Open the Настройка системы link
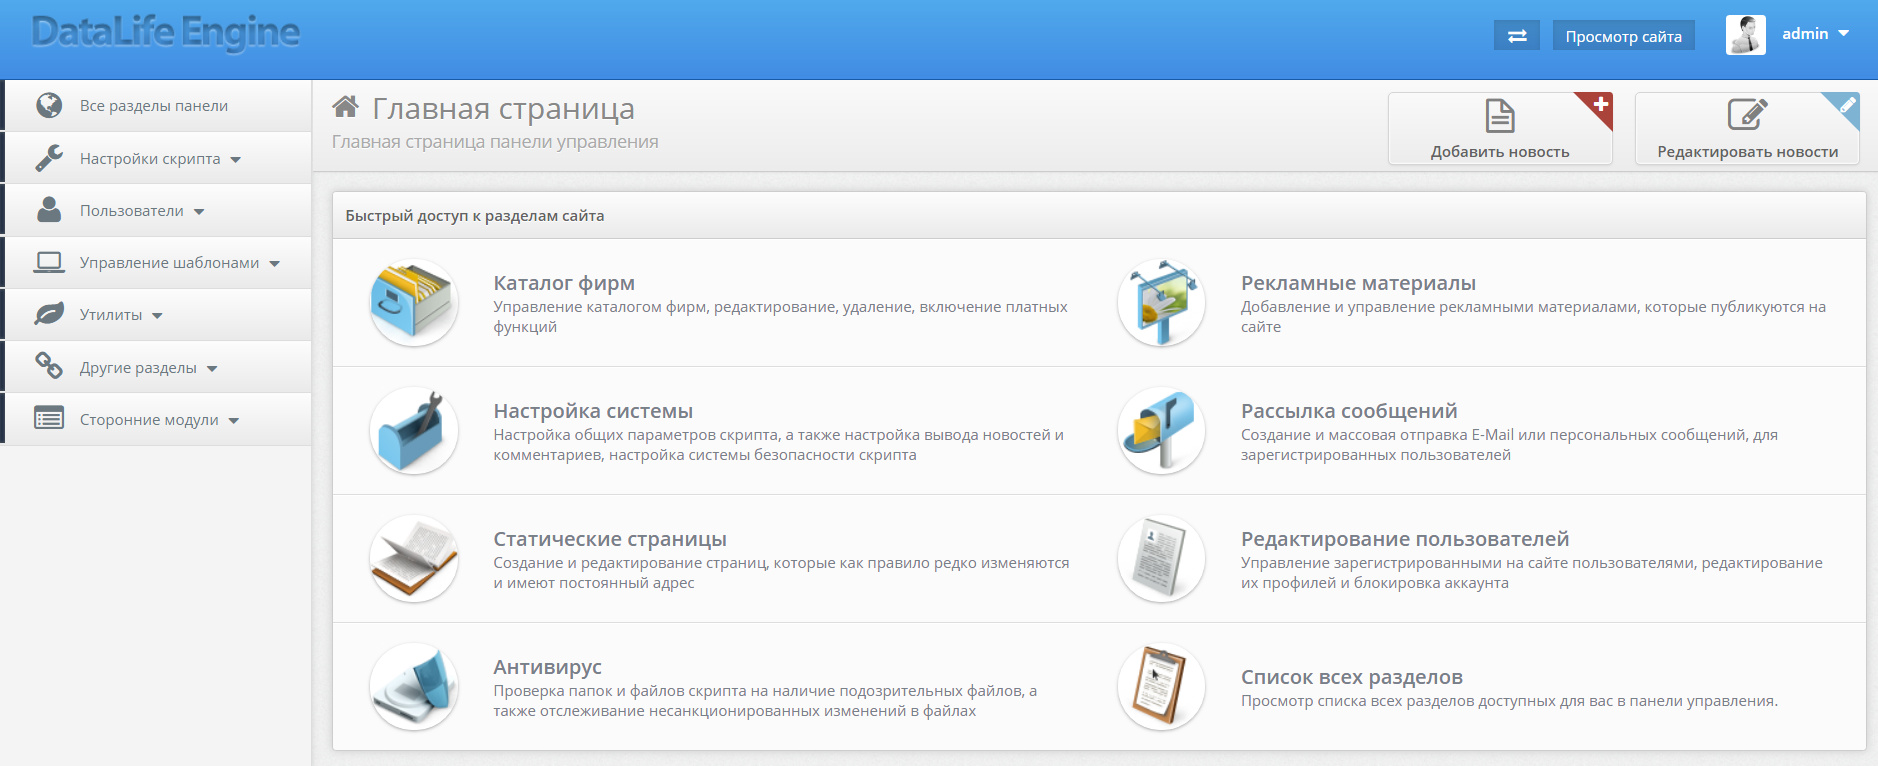The height and width of the screenshot is (766, 1878). (593, 411)
